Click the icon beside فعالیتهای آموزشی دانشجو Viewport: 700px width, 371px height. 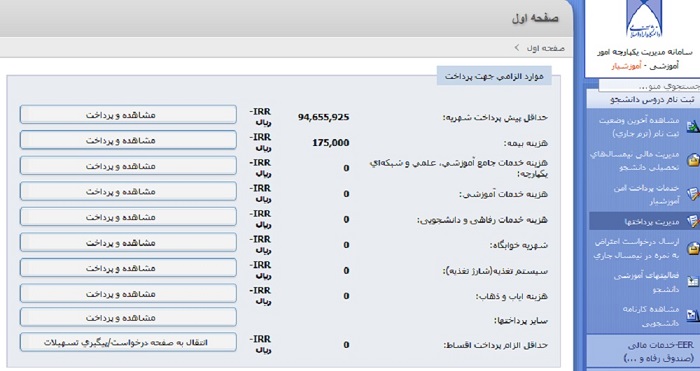(692, 282)
